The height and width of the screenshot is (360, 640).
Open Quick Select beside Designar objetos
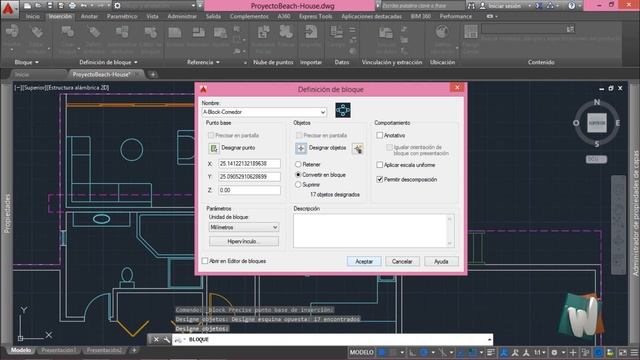click(358, 149)
